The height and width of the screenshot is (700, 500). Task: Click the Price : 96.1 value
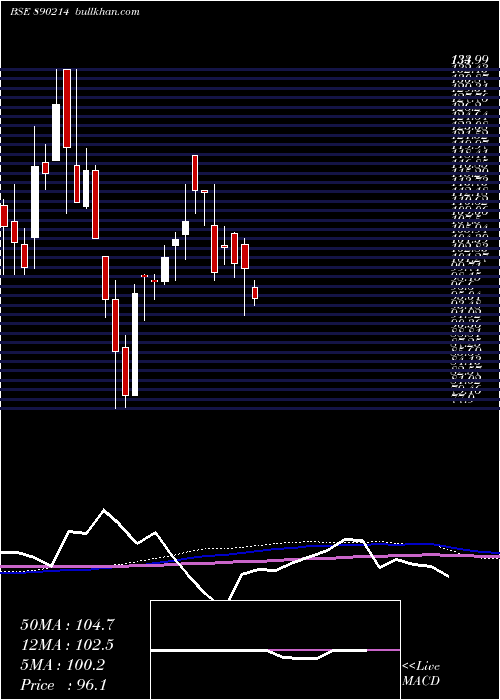pos(63,685)
